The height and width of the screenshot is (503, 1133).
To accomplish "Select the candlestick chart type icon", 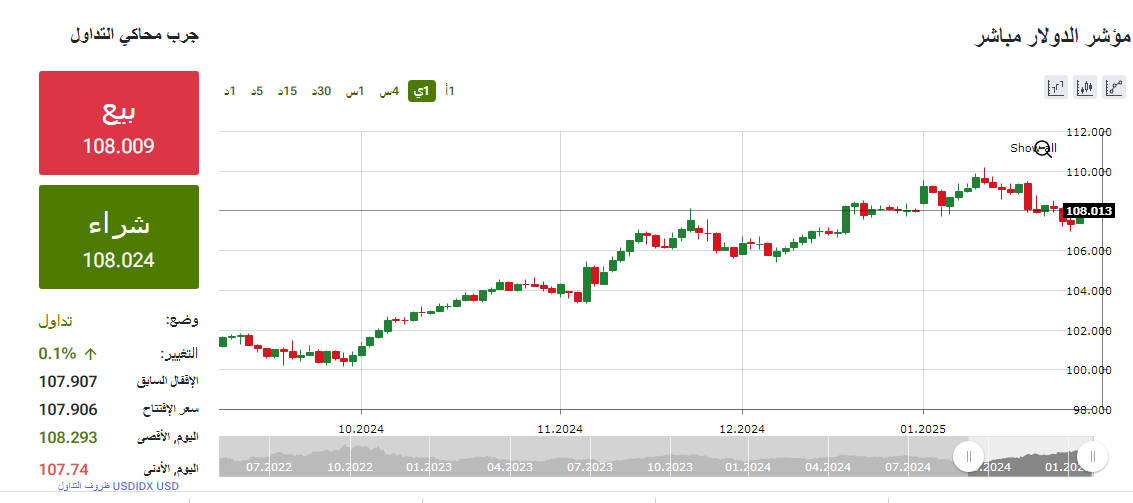I will point(1085,88).
